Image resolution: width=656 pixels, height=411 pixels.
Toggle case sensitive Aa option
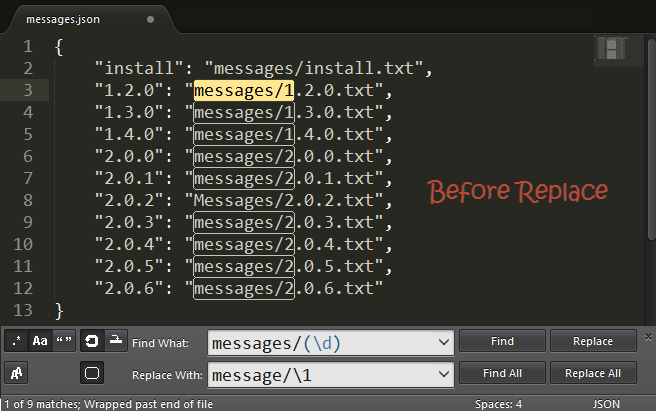[x=40, y=341]
